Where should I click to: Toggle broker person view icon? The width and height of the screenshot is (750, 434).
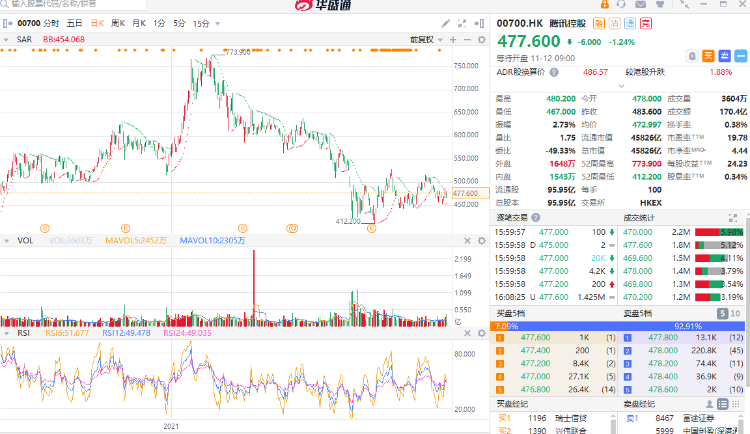click(x=709, y=404)
